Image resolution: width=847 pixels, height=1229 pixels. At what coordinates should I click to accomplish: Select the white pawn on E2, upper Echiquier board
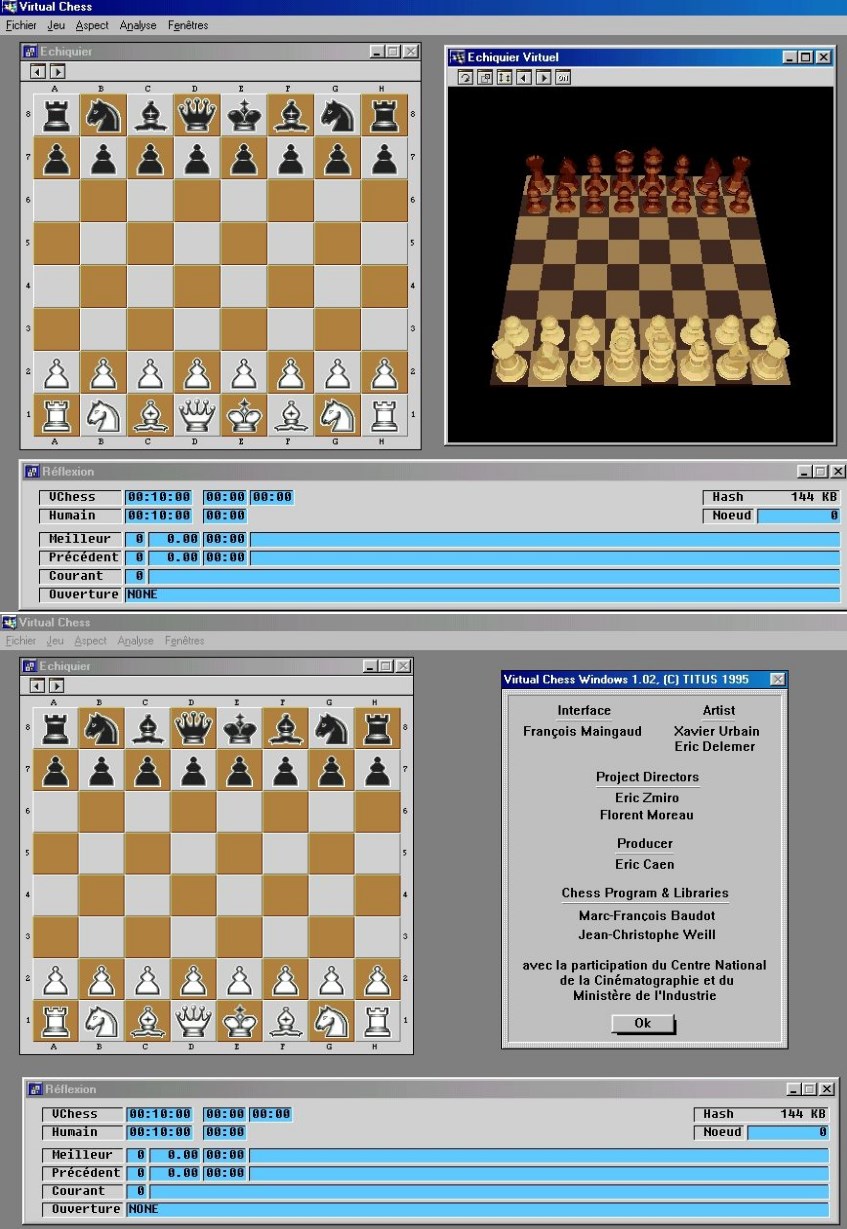click(243, 372)
